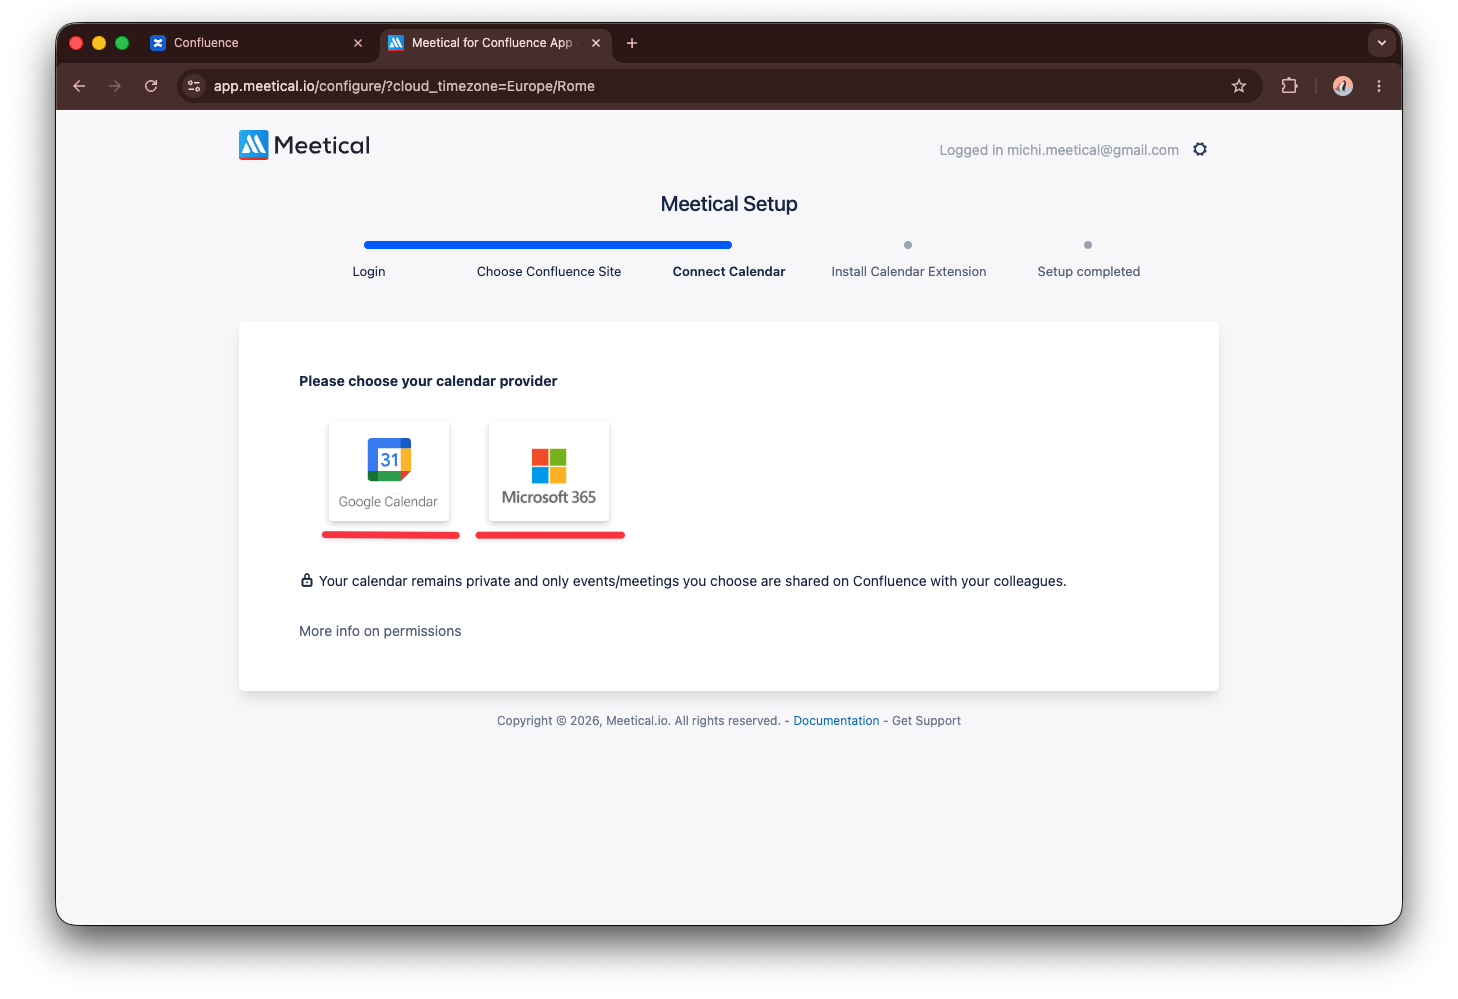Open the settings gear next to logged-in email
Image resolution: width=1458 pixels, height=999 pixels.
(x=1200, y=149)
